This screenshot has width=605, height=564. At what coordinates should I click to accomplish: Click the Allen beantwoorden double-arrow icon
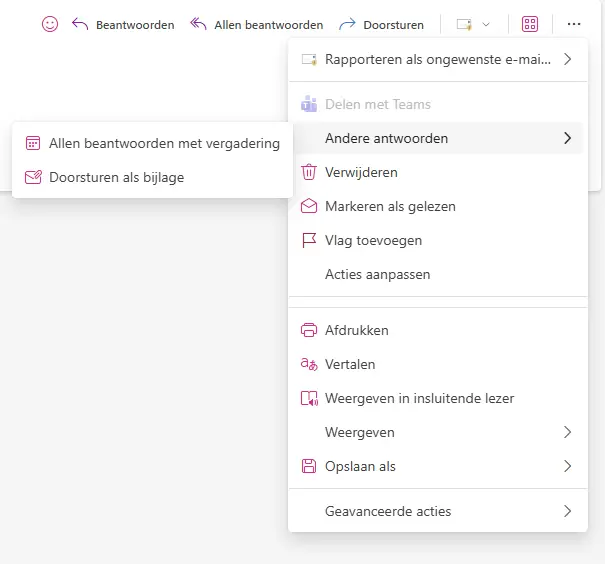coord(198,24)
